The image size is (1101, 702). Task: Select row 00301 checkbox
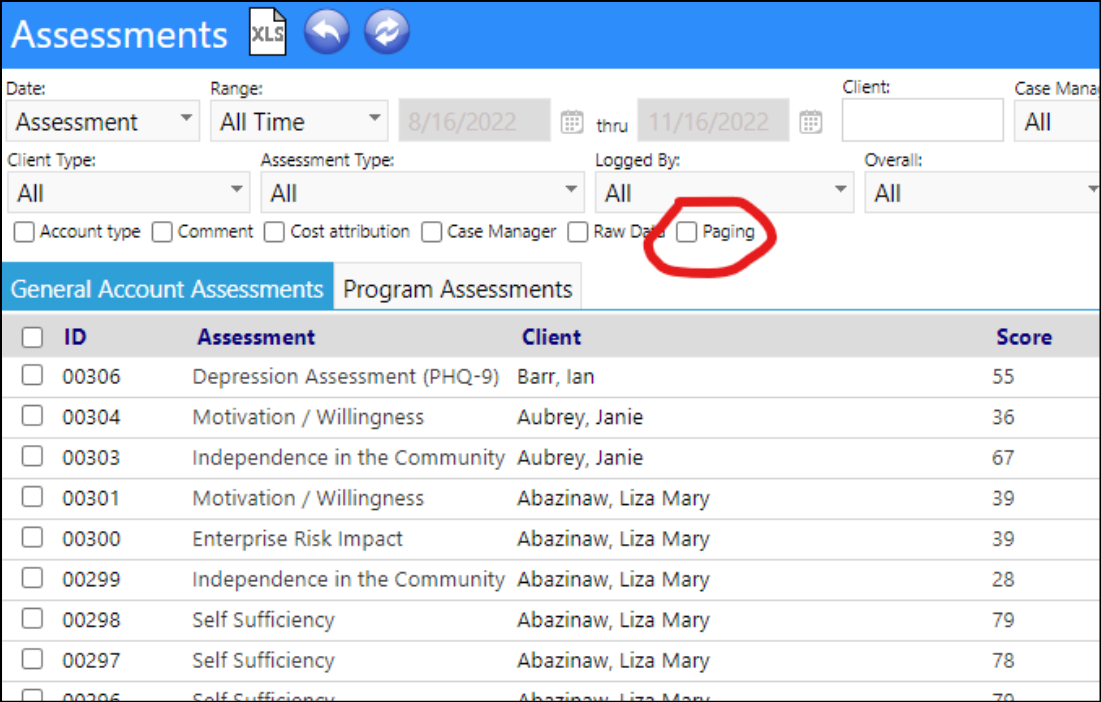pyautogui.click(x=32, y=497)
